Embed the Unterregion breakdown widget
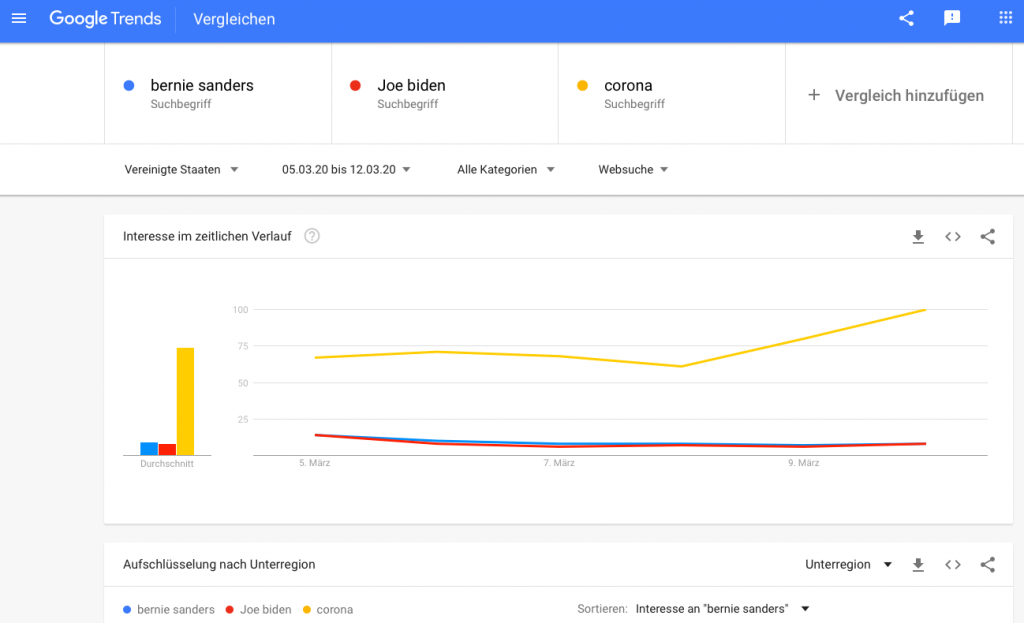This screenshot has width=1024, height=623. pos(953,565)
